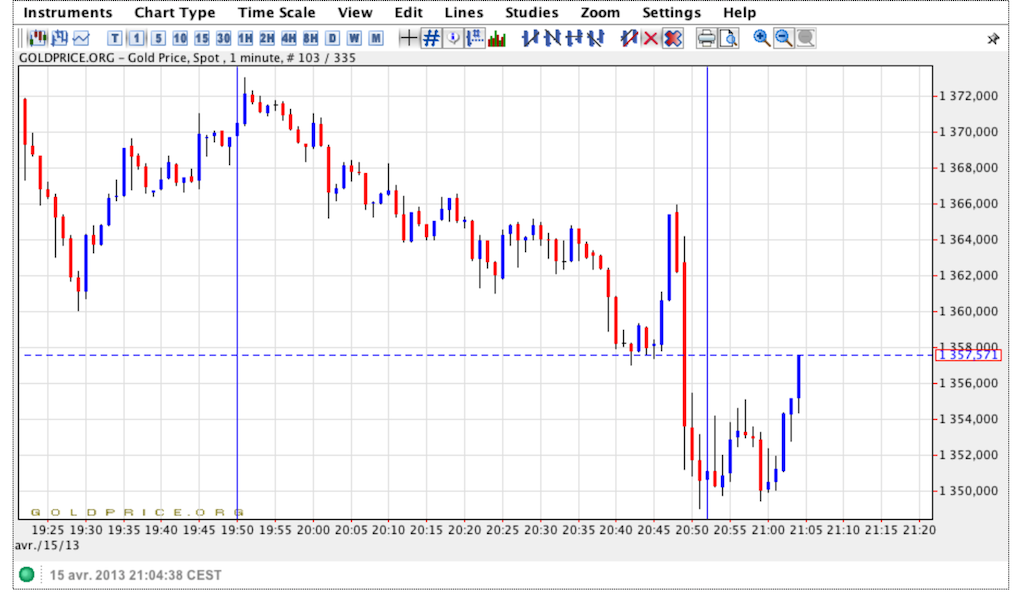1024x594 pixels.
Task: Select the 5-minute time scale button
Action: pos(158,38)
